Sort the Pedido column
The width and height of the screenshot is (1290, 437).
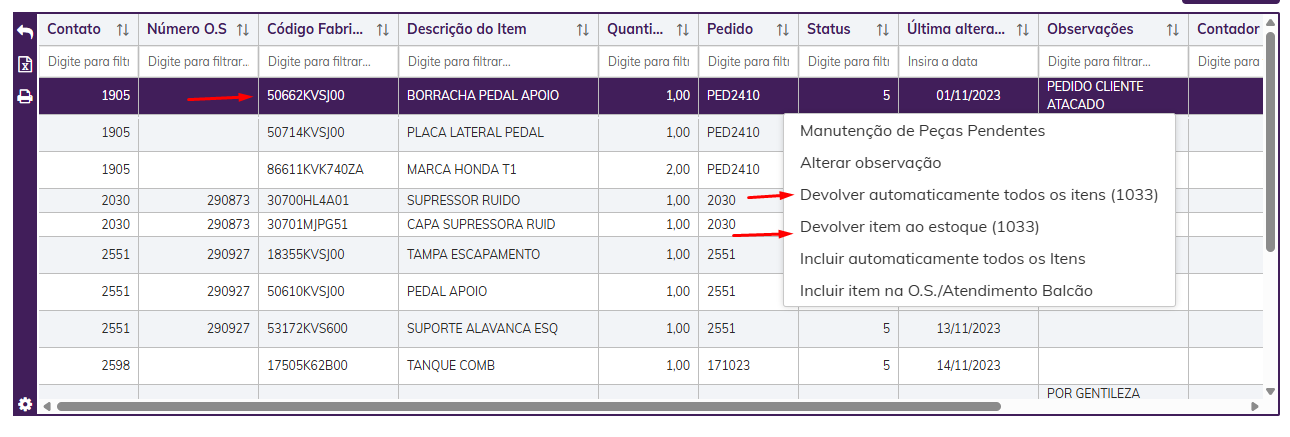click(782, 30)
